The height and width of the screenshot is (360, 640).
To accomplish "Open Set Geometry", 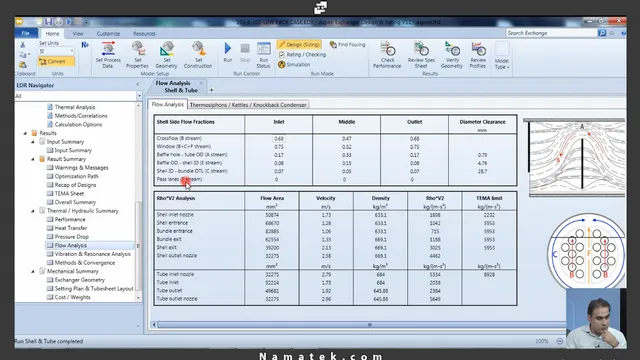I will [167, 55].
